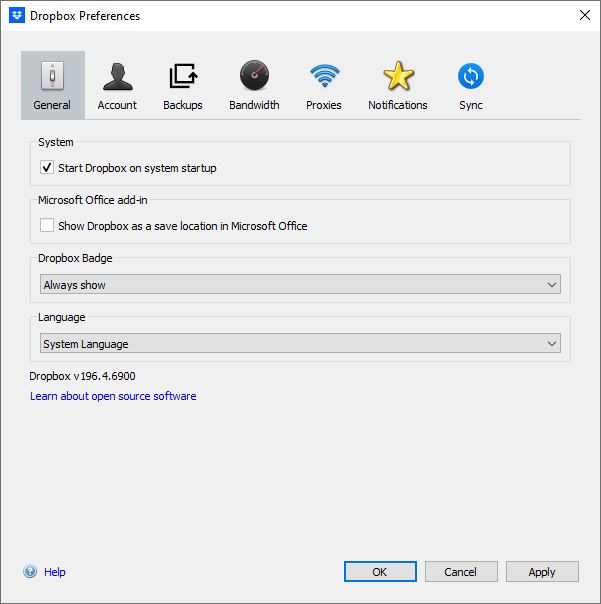Apply the preference changes
The height and width of the screenshot is (604, 601).
(542, 572)
